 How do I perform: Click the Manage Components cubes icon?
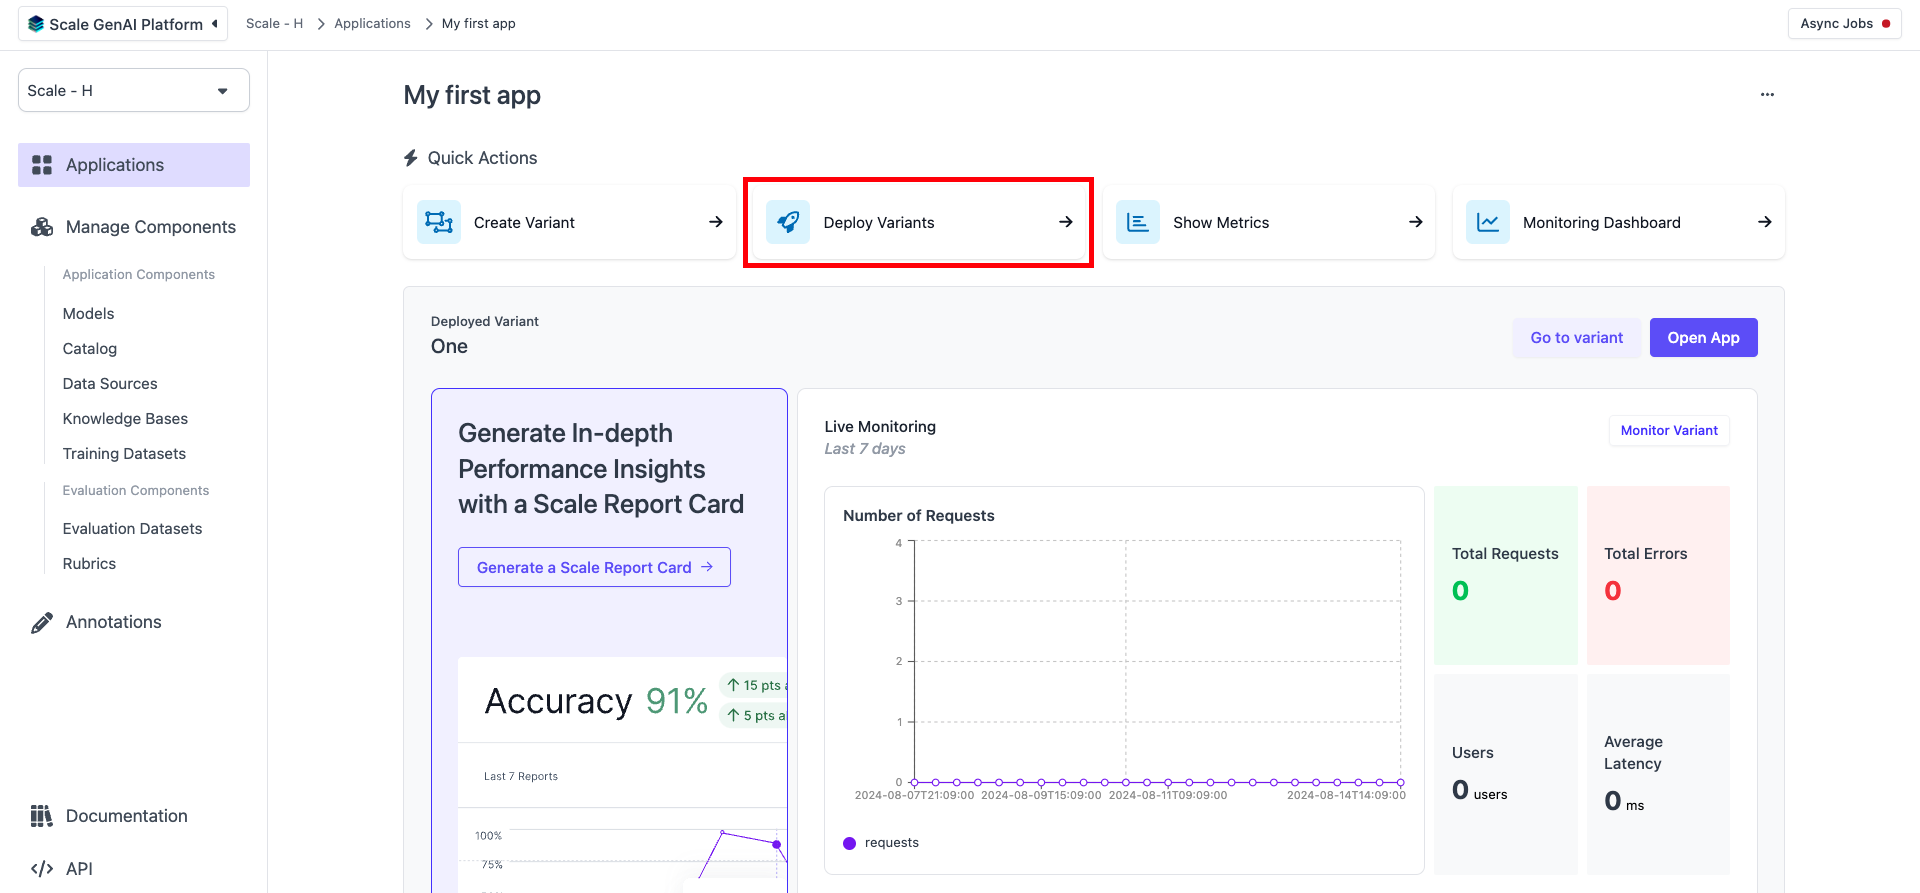(x=42, y=227)
